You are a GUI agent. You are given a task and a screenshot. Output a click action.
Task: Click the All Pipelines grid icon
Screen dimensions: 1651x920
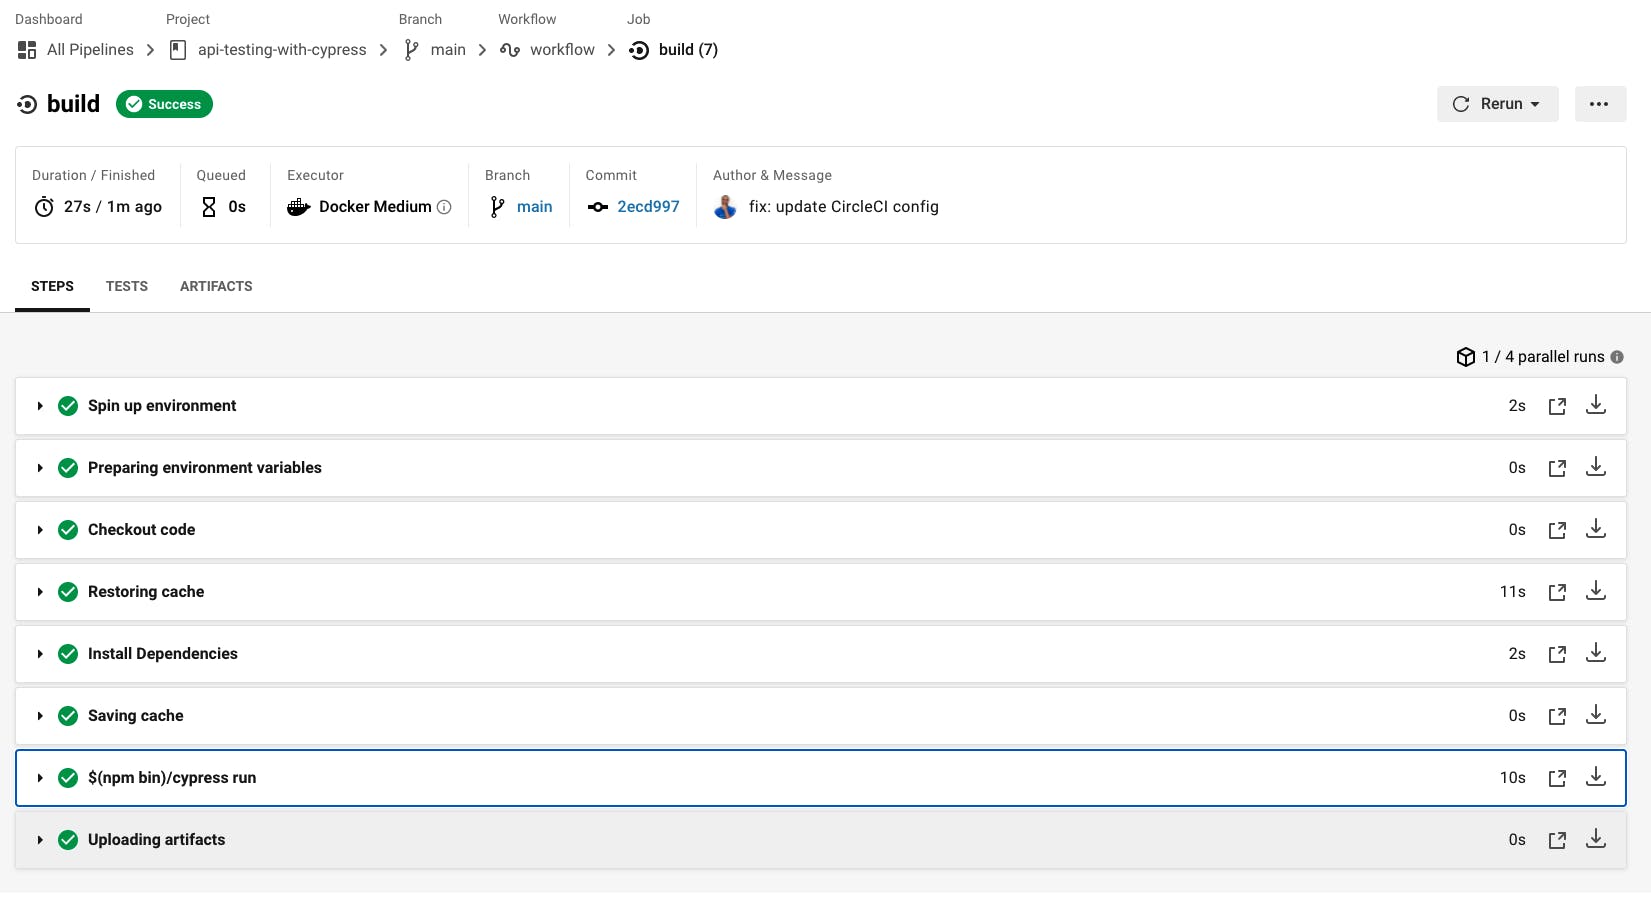26,49
